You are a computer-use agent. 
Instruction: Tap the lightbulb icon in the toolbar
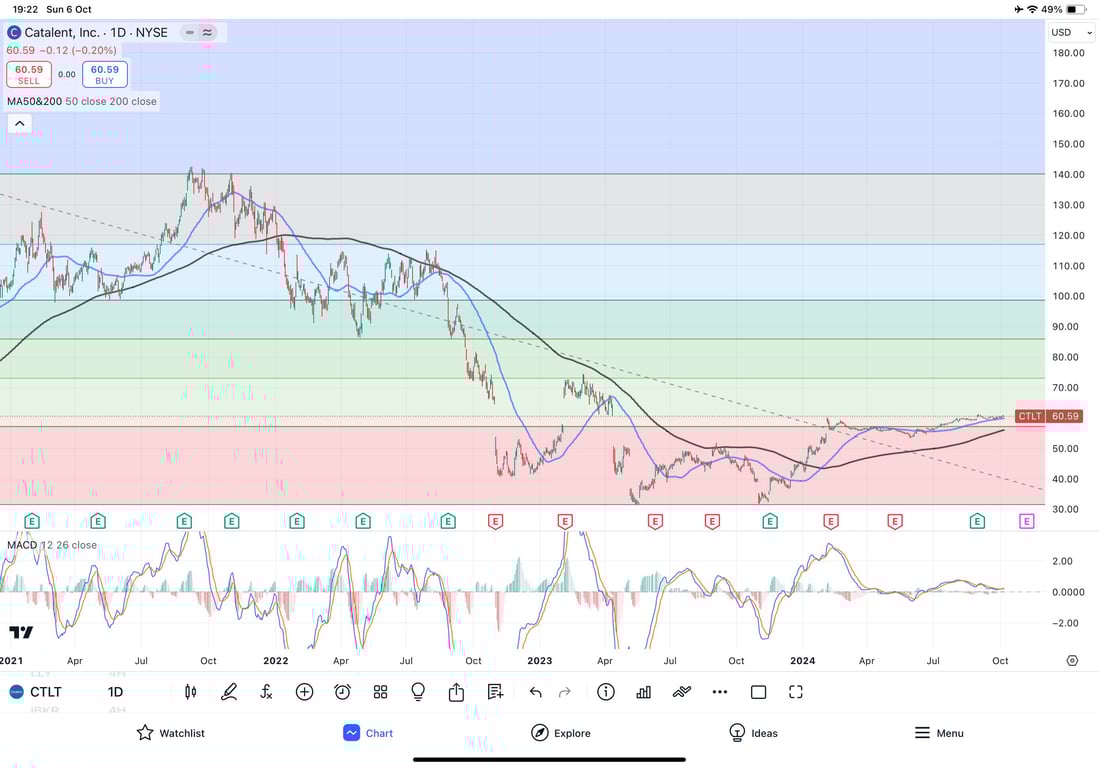pyautogui.click(x=418, y=692)
